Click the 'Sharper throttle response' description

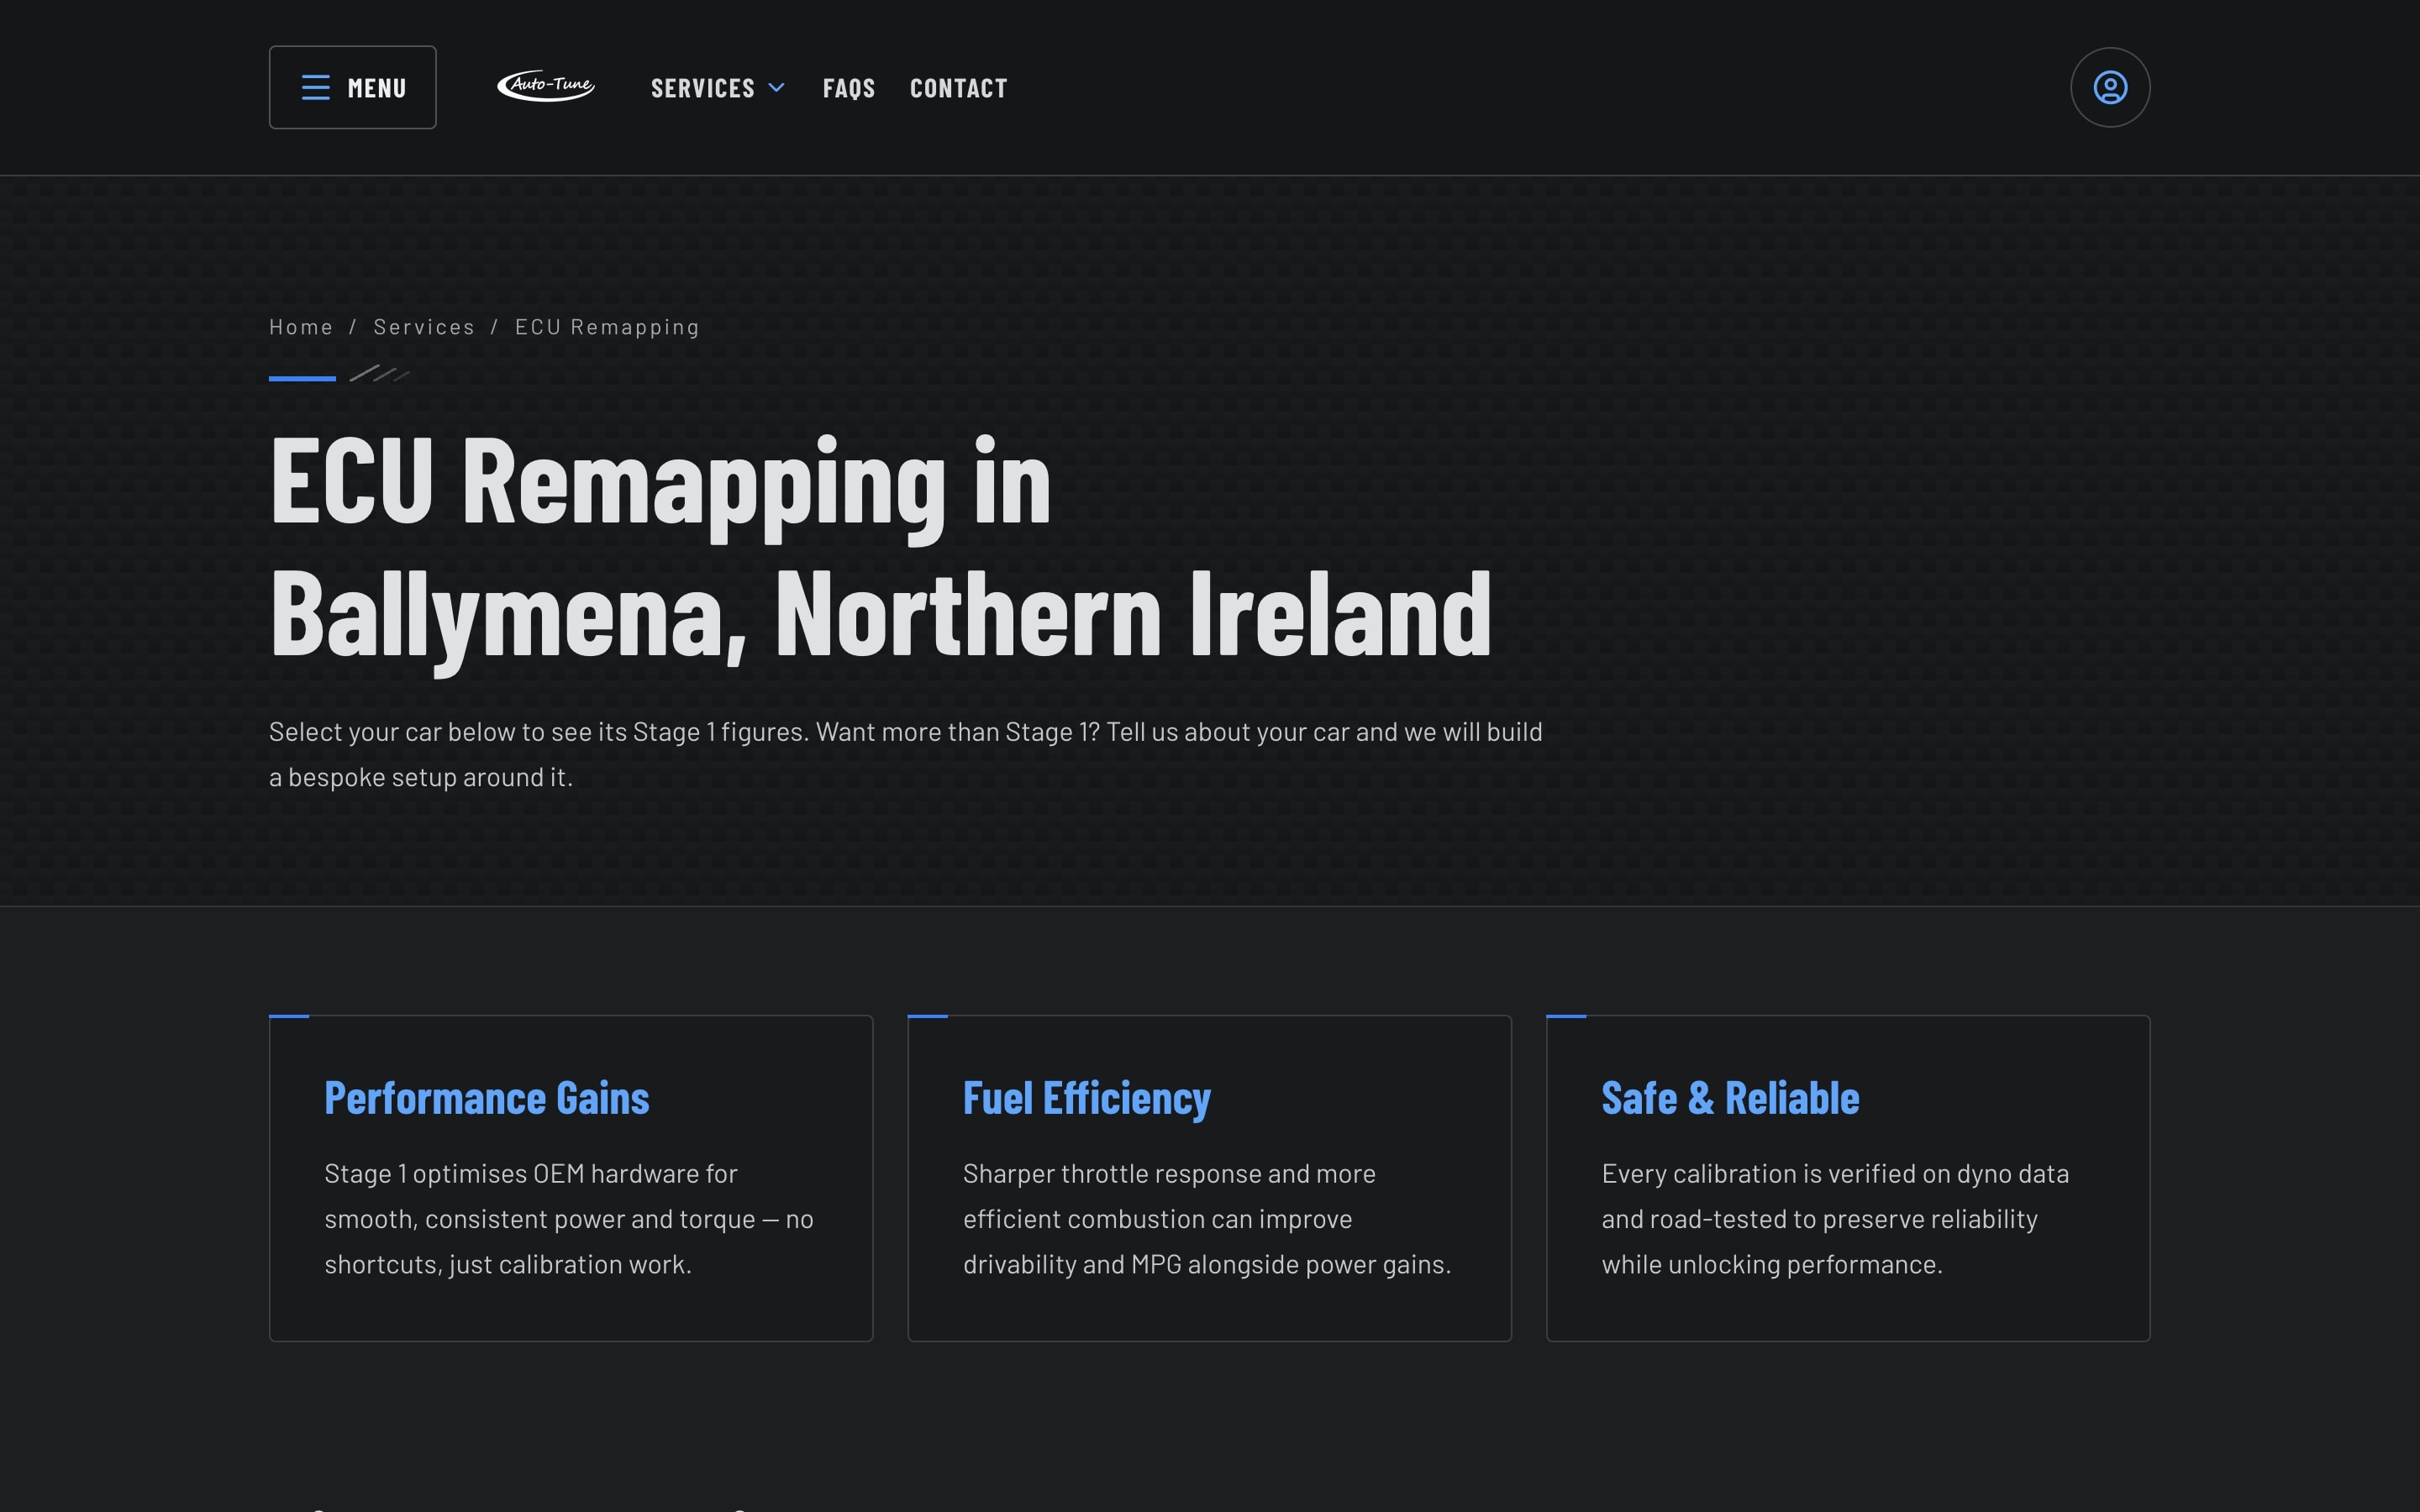click(1207, 1218)
